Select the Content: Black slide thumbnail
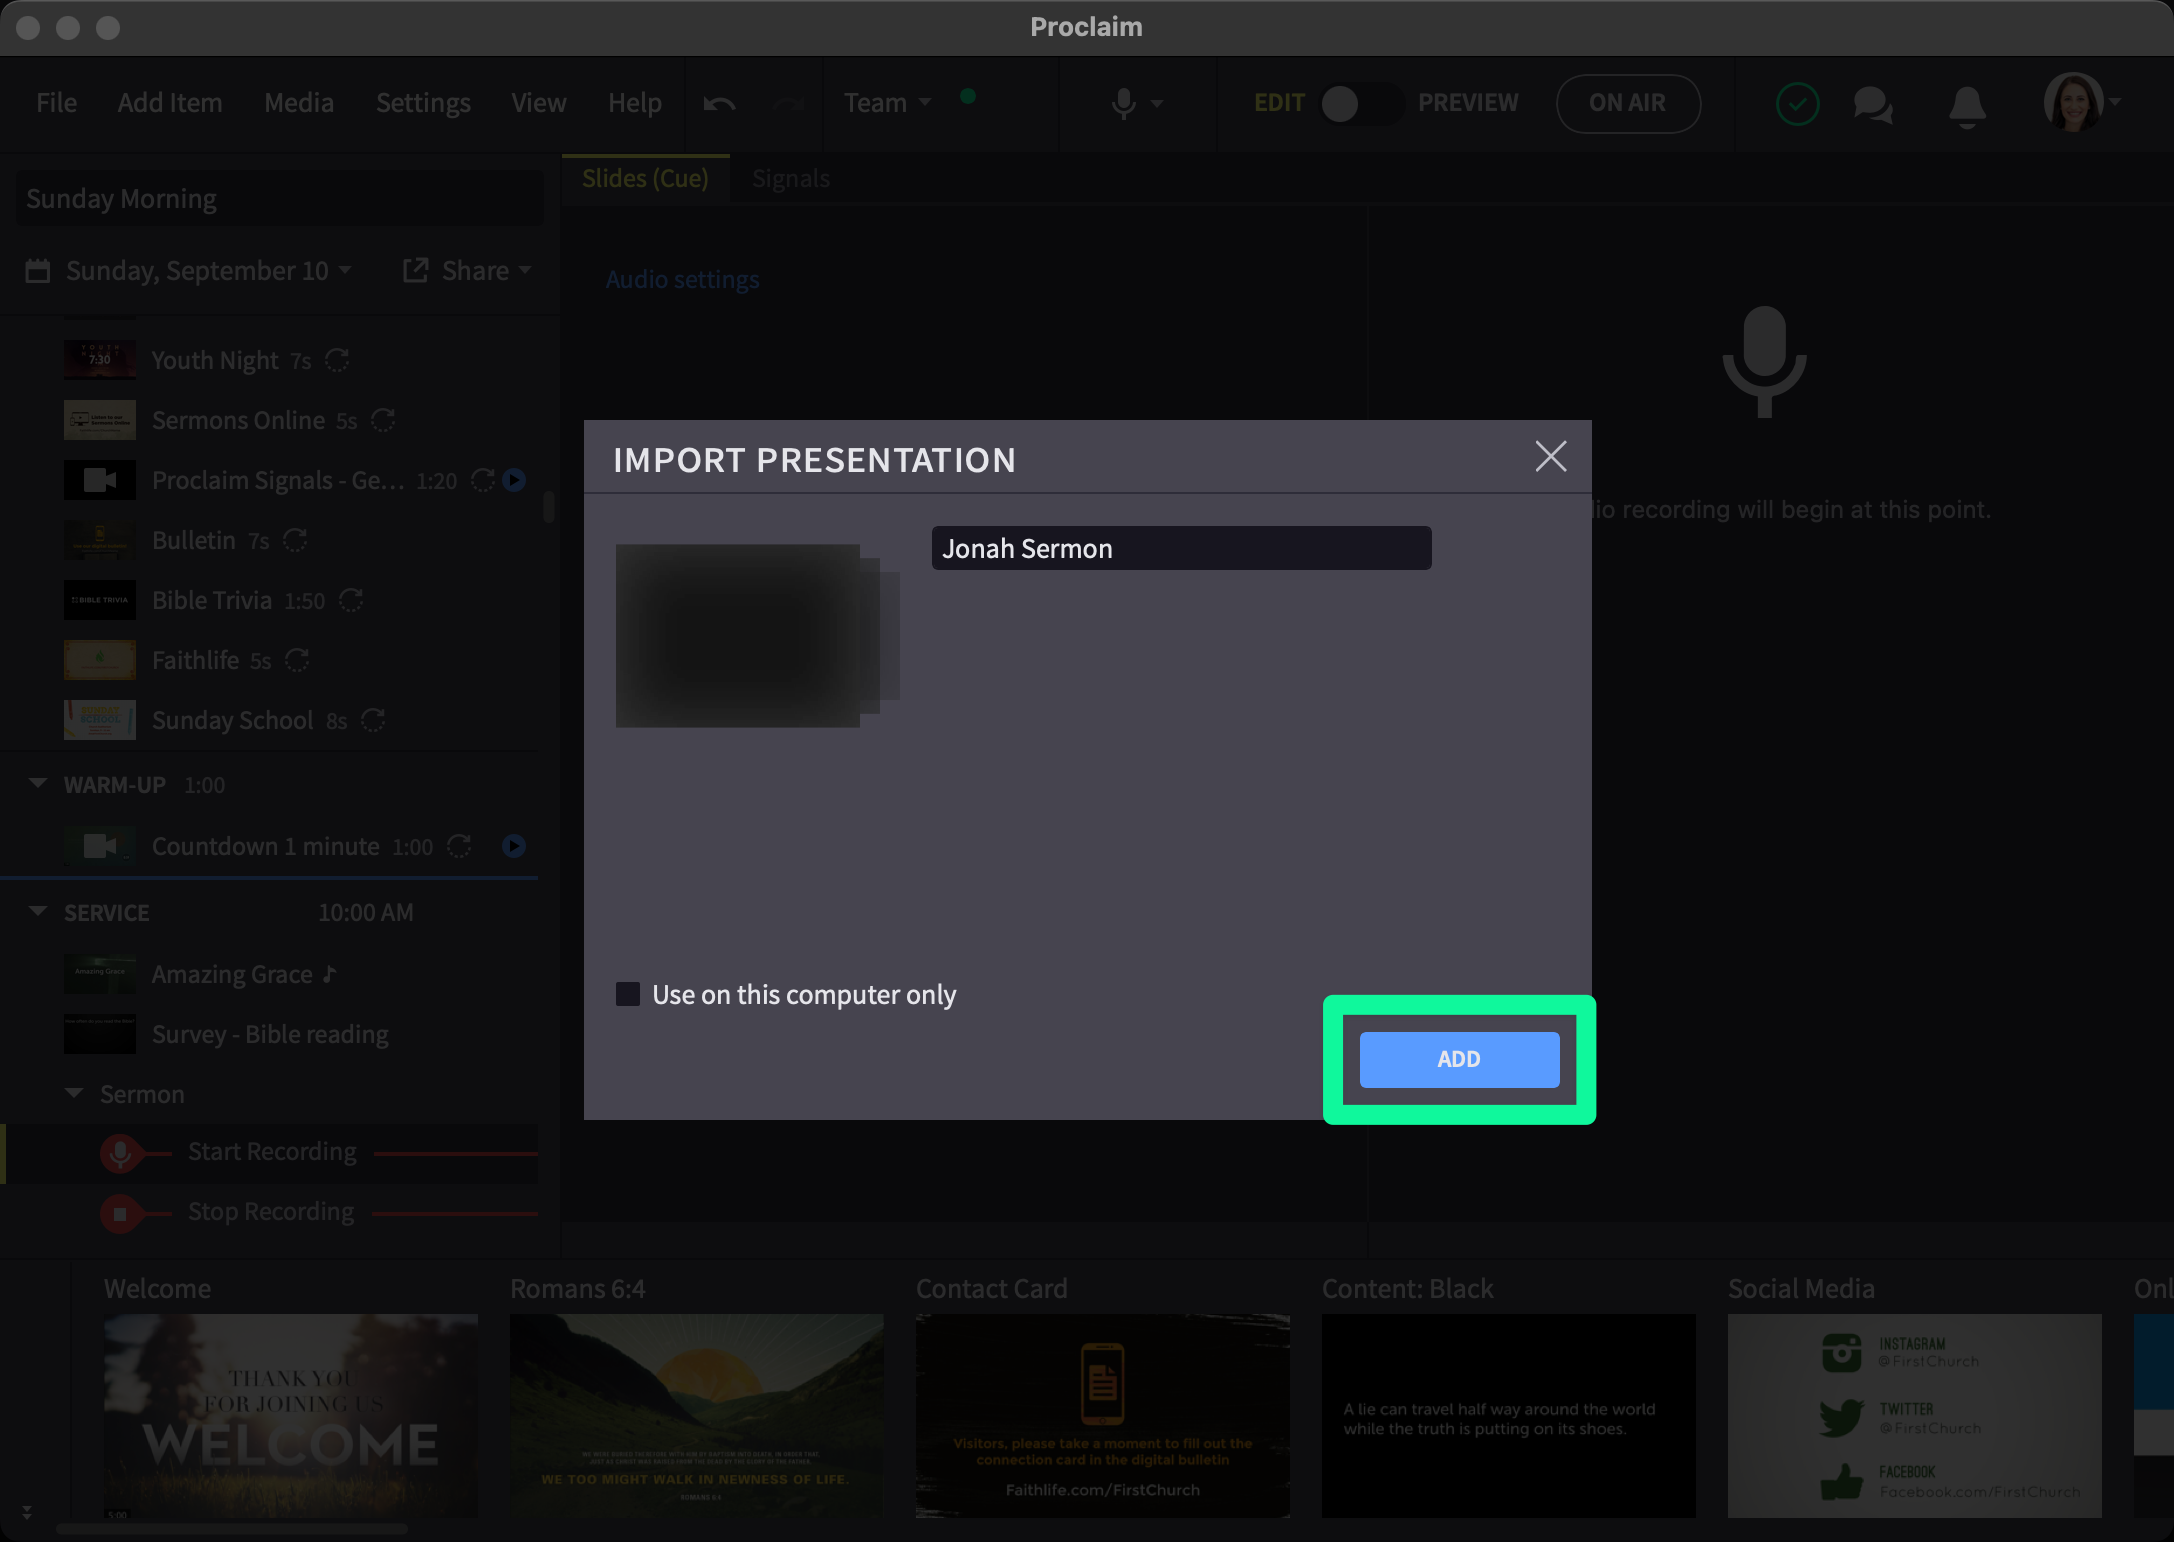2174x1542 pixels. click(x=1509, y=1415)
